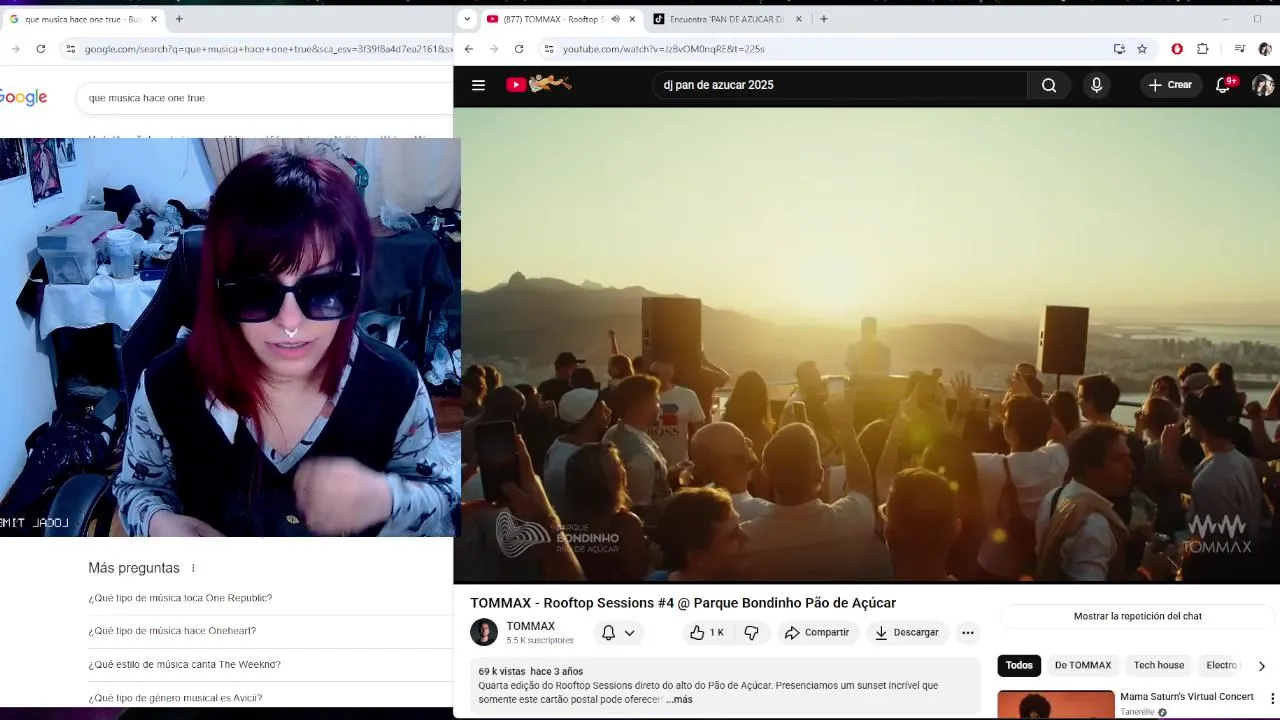
Task: Close the Google search tab
Action: 154,19
